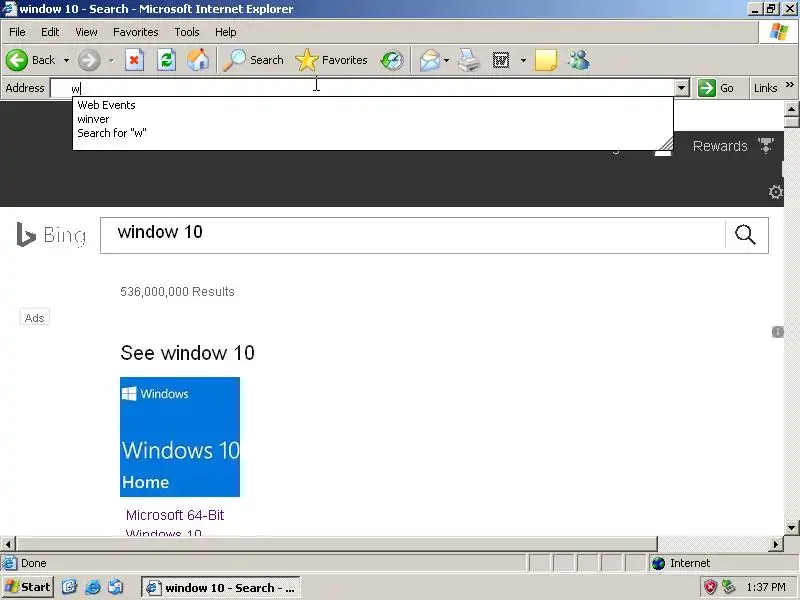Edit page with the Word icon
The width and height of the screenshot is (800, 600).
(x=501, y=60)
